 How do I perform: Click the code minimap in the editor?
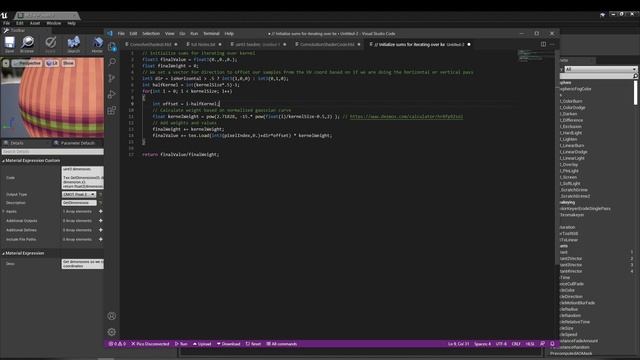(x=536, y=56)
